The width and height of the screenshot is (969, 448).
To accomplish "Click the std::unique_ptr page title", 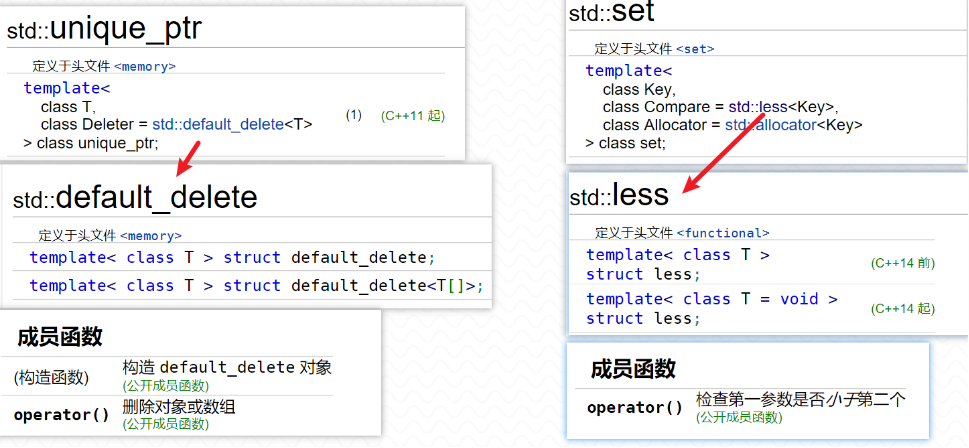I will [104, 29].
